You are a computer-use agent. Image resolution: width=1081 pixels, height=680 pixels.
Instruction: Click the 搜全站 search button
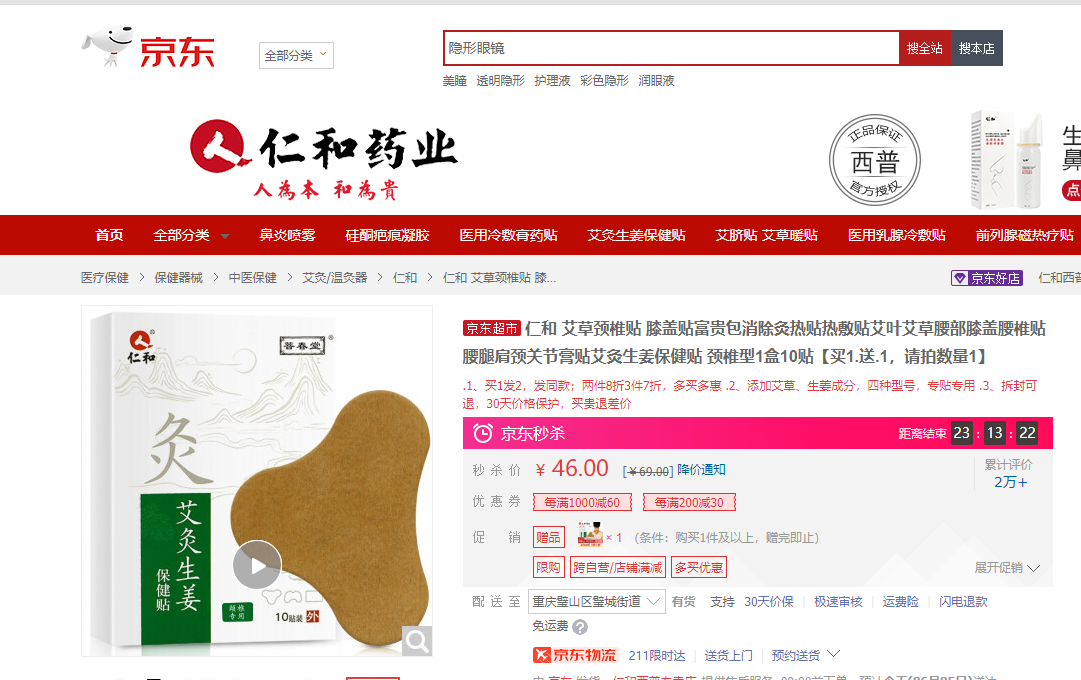pyautogui.click(x=925, y=48)
